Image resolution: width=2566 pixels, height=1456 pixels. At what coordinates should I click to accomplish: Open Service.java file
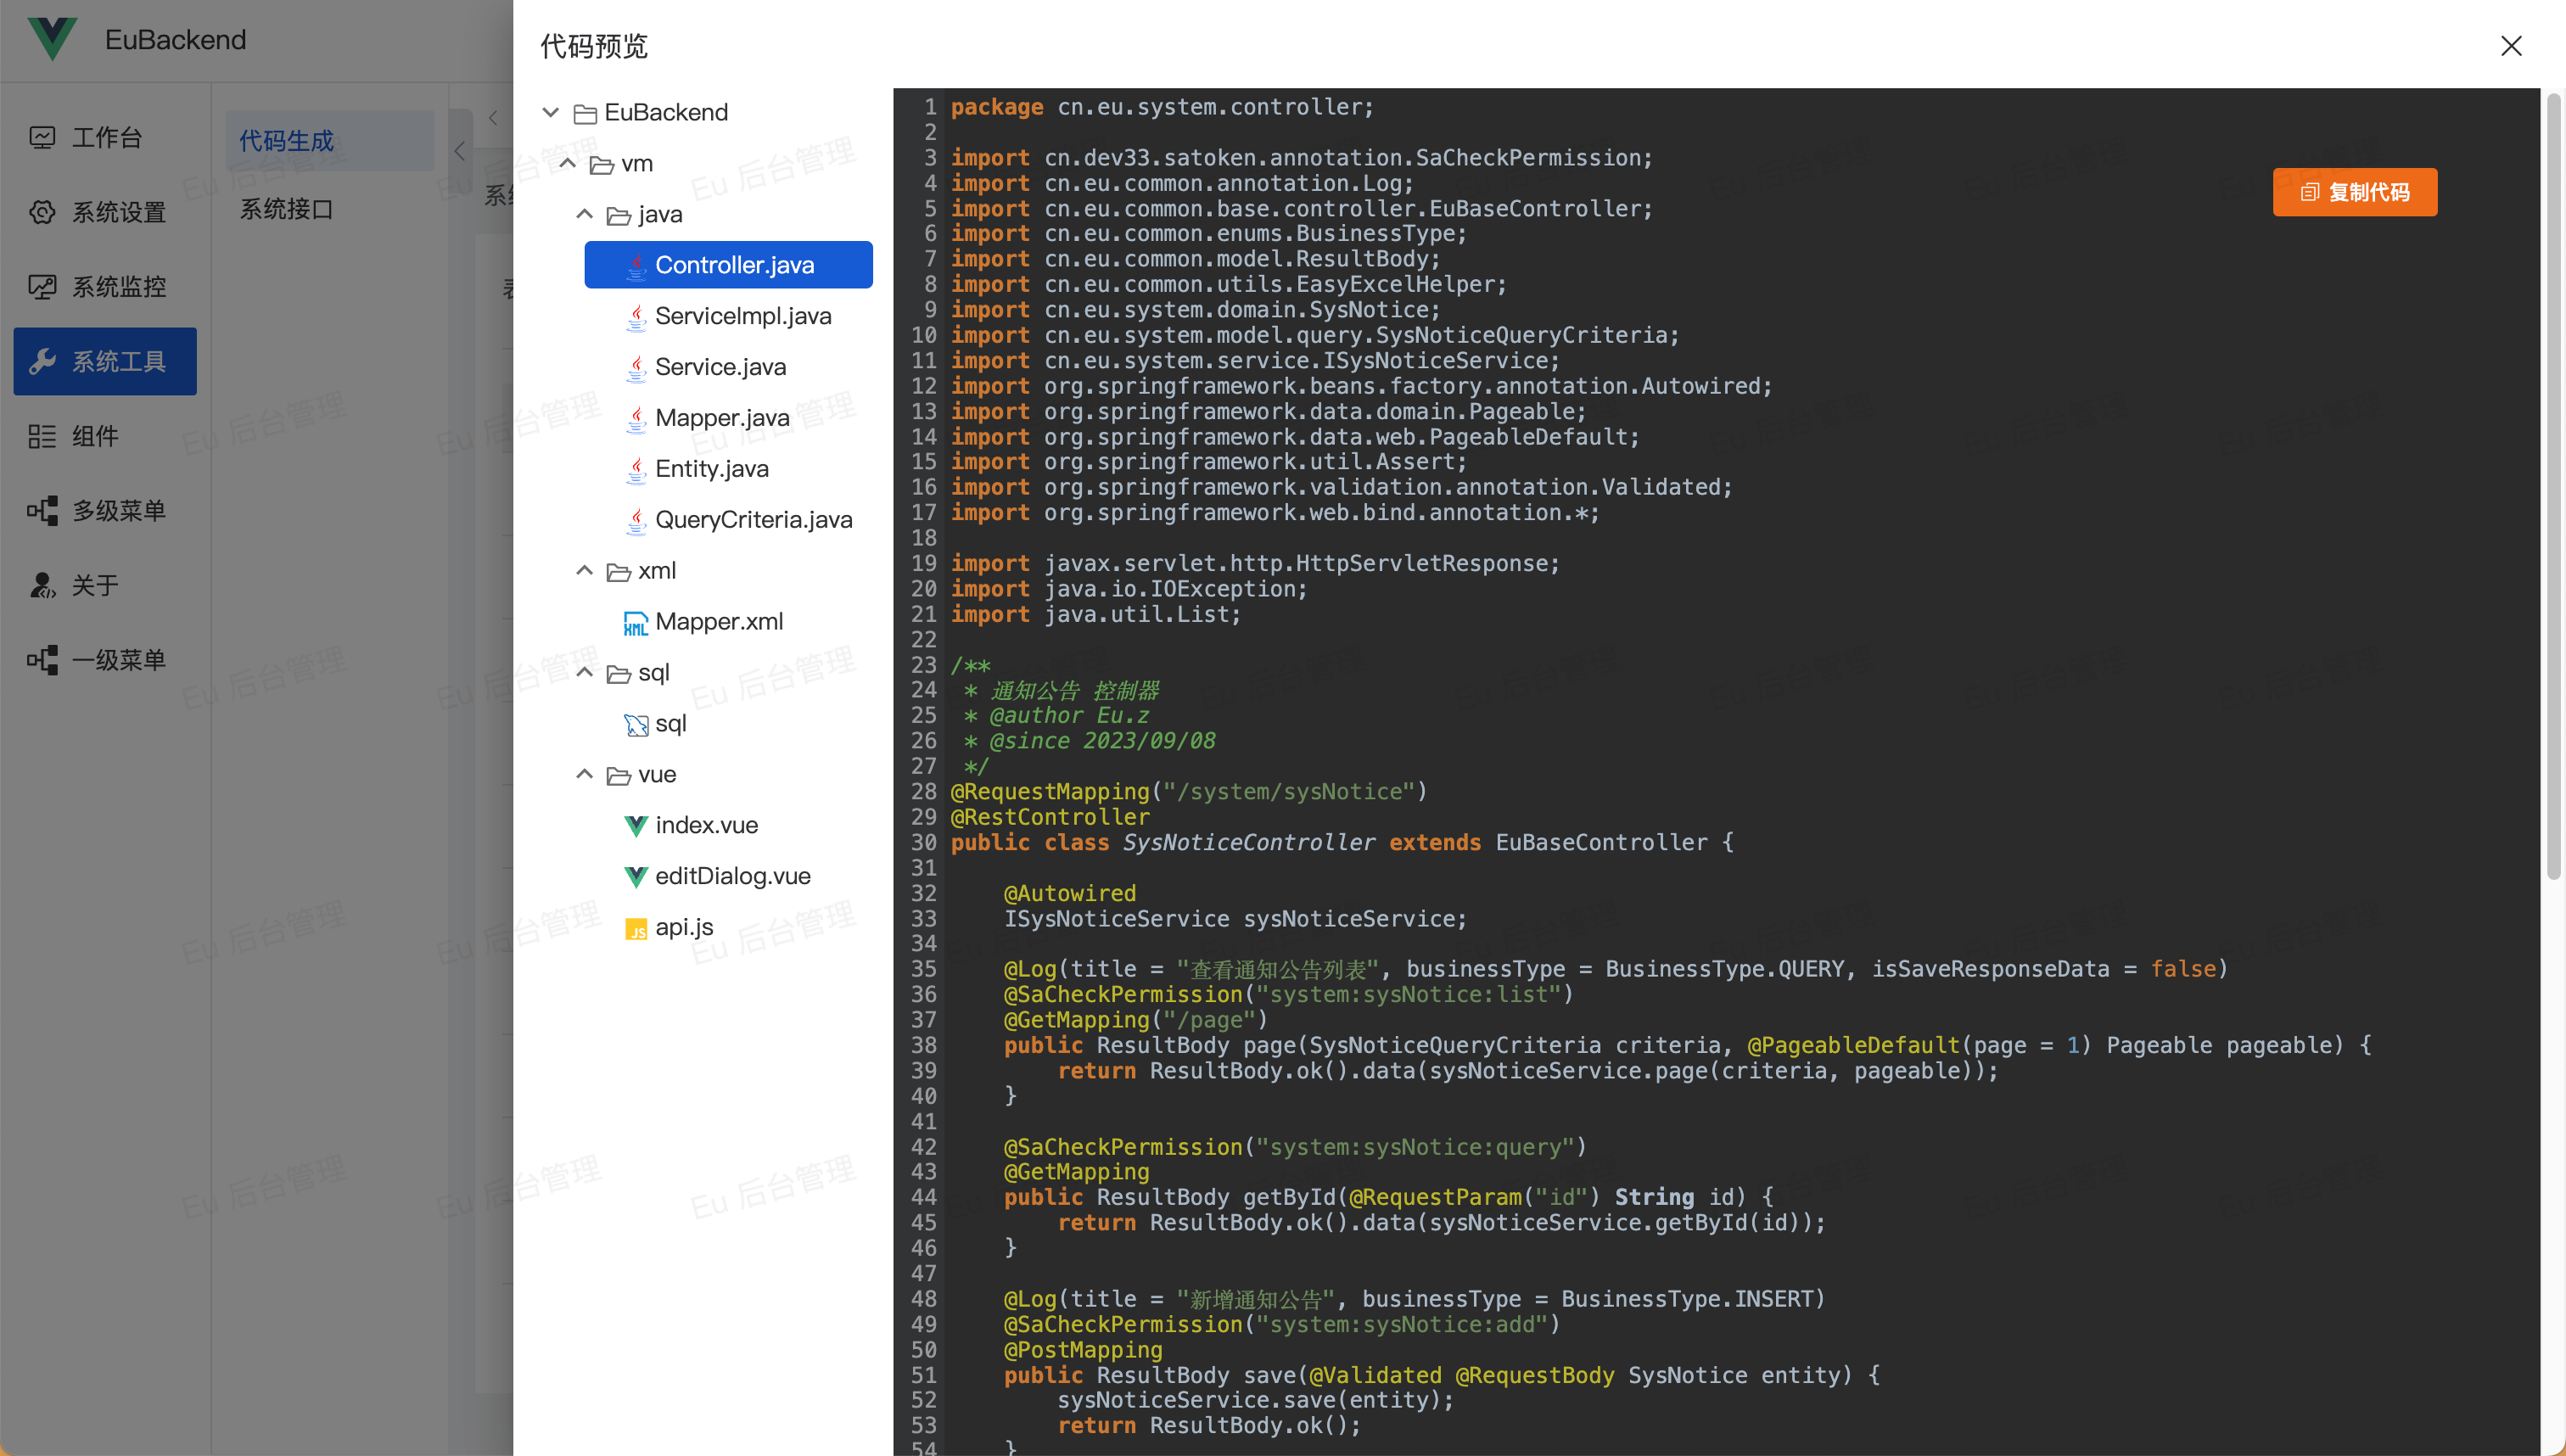coord(720,367)
